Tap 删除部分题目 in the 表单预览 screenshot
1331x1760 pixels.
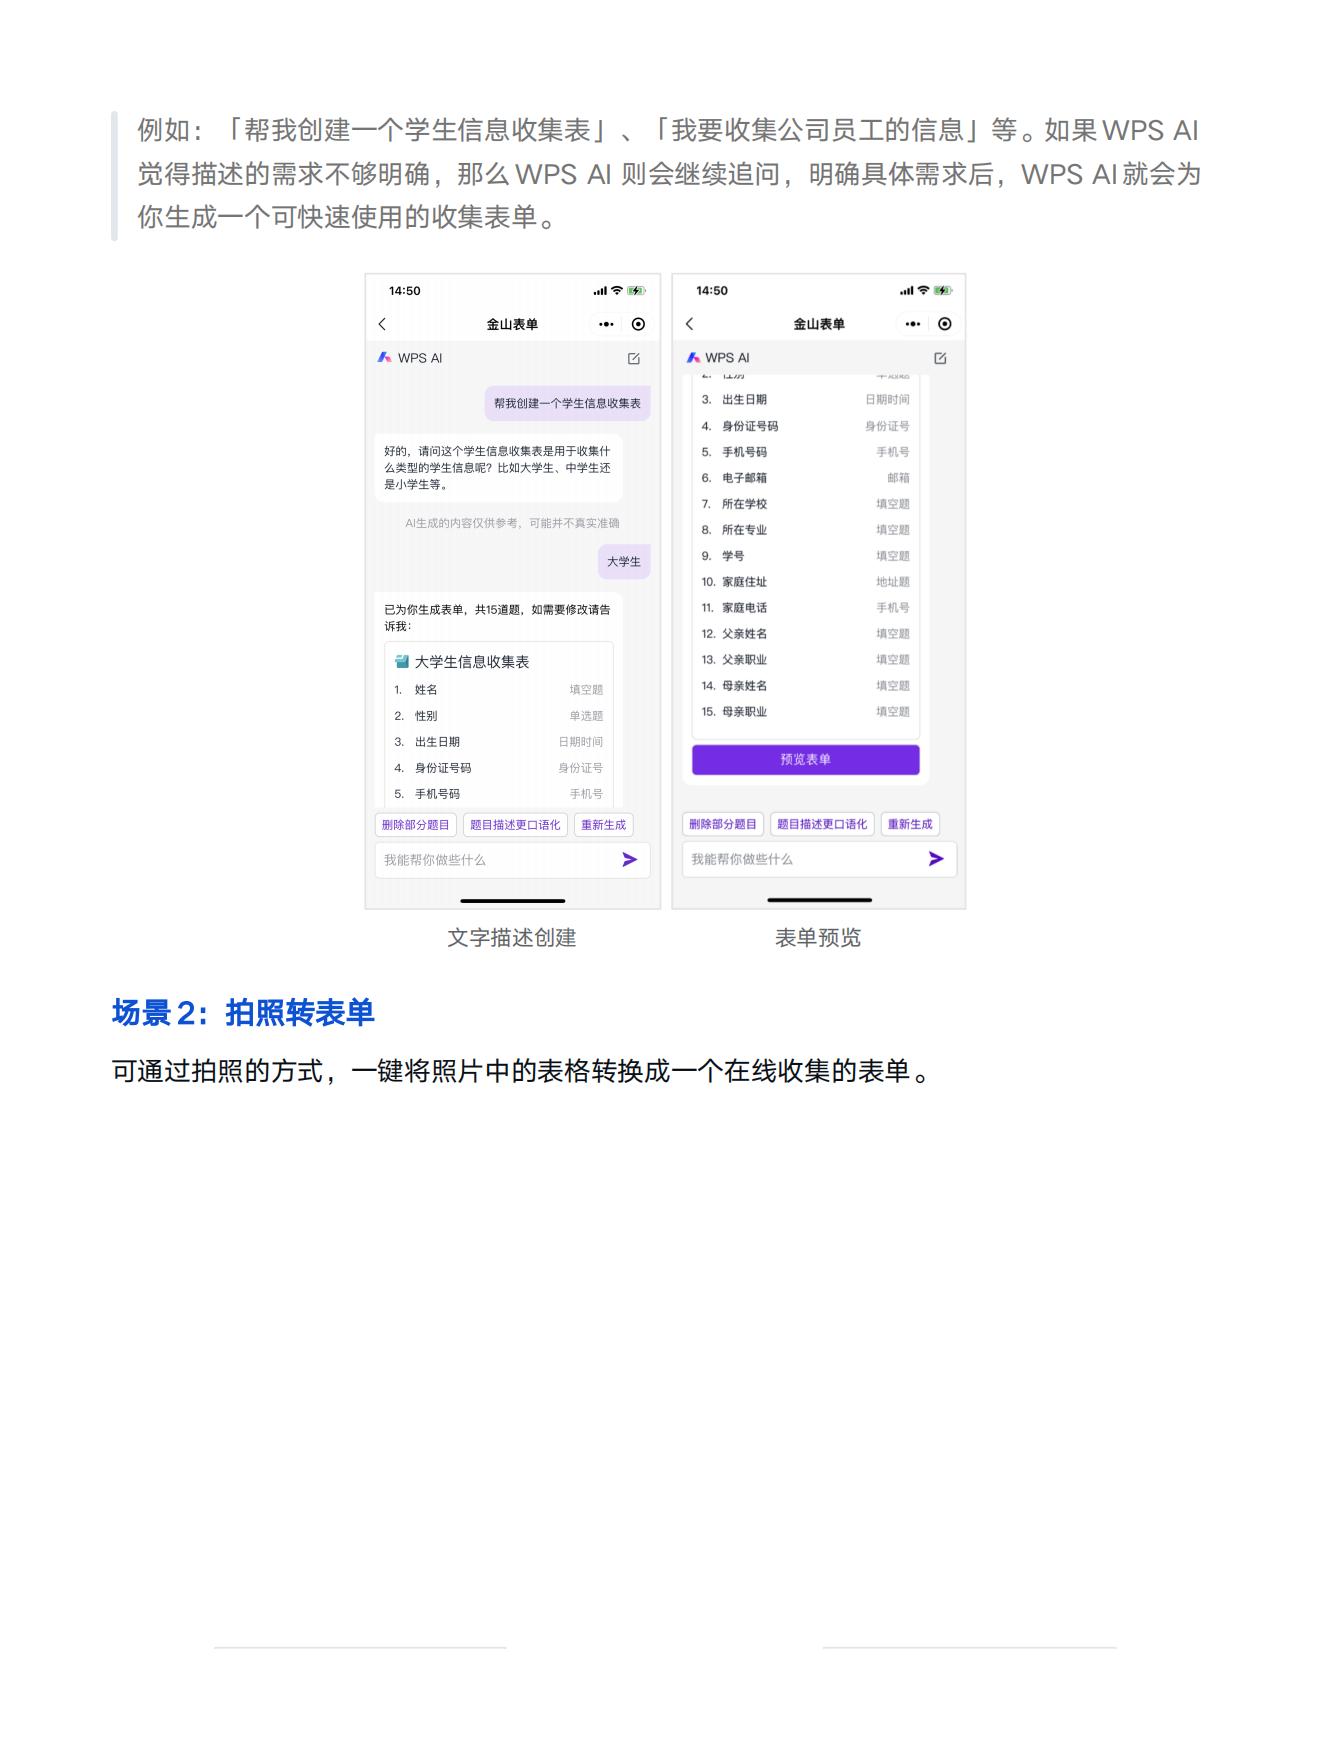coord(723,824)
